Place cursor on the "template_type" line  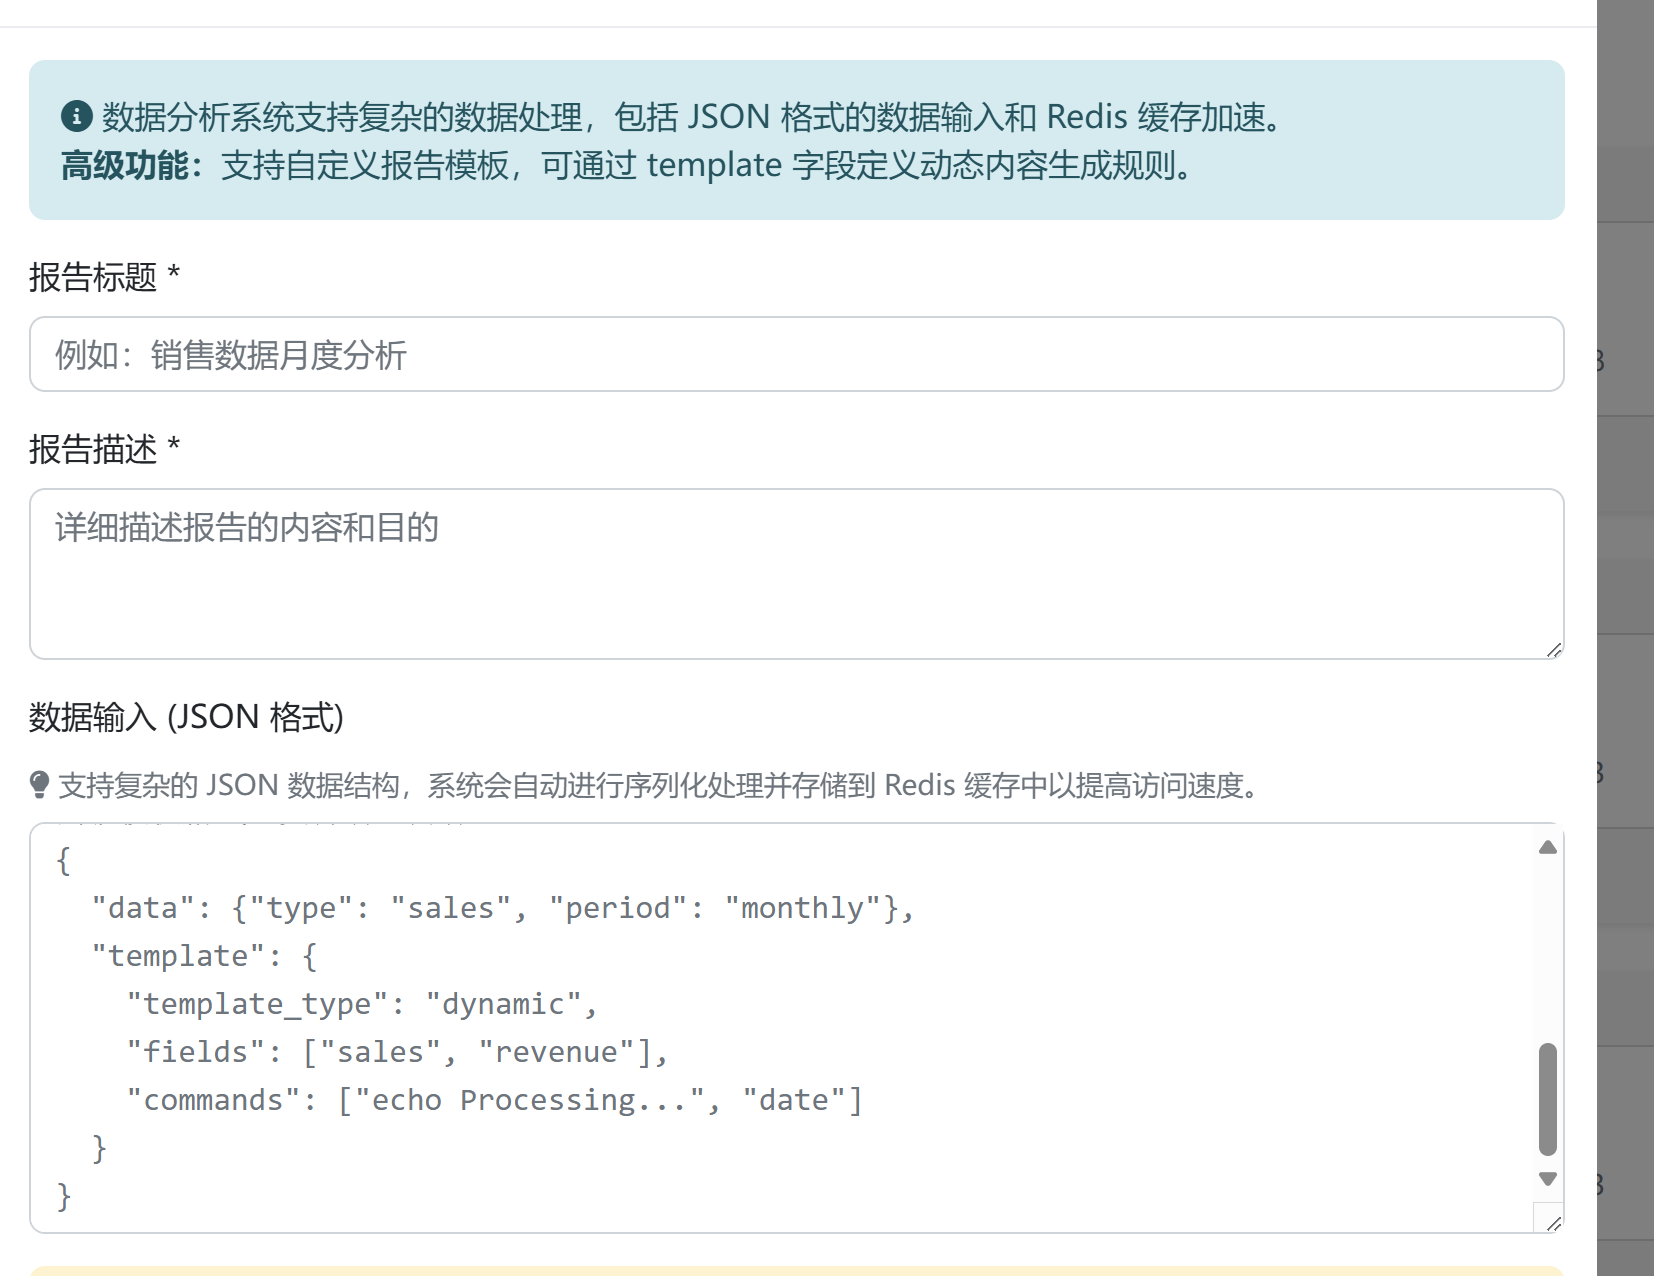(362, 1004)
